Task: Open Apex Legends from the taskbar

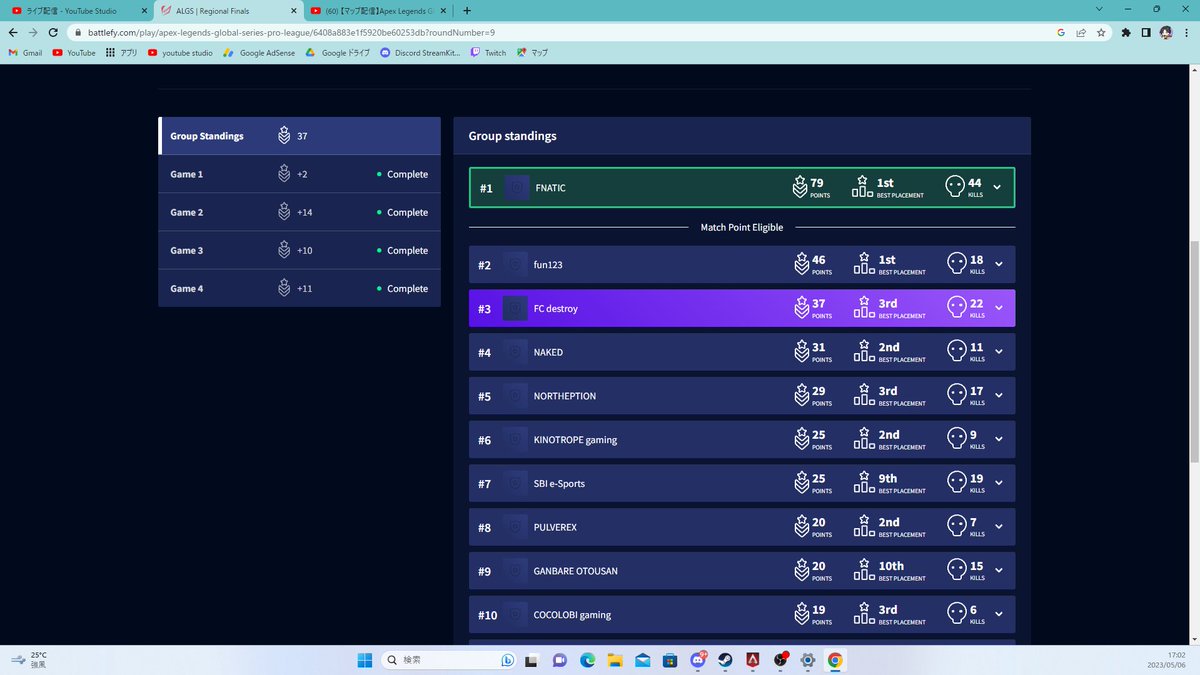Action: (x=752, y=660)
